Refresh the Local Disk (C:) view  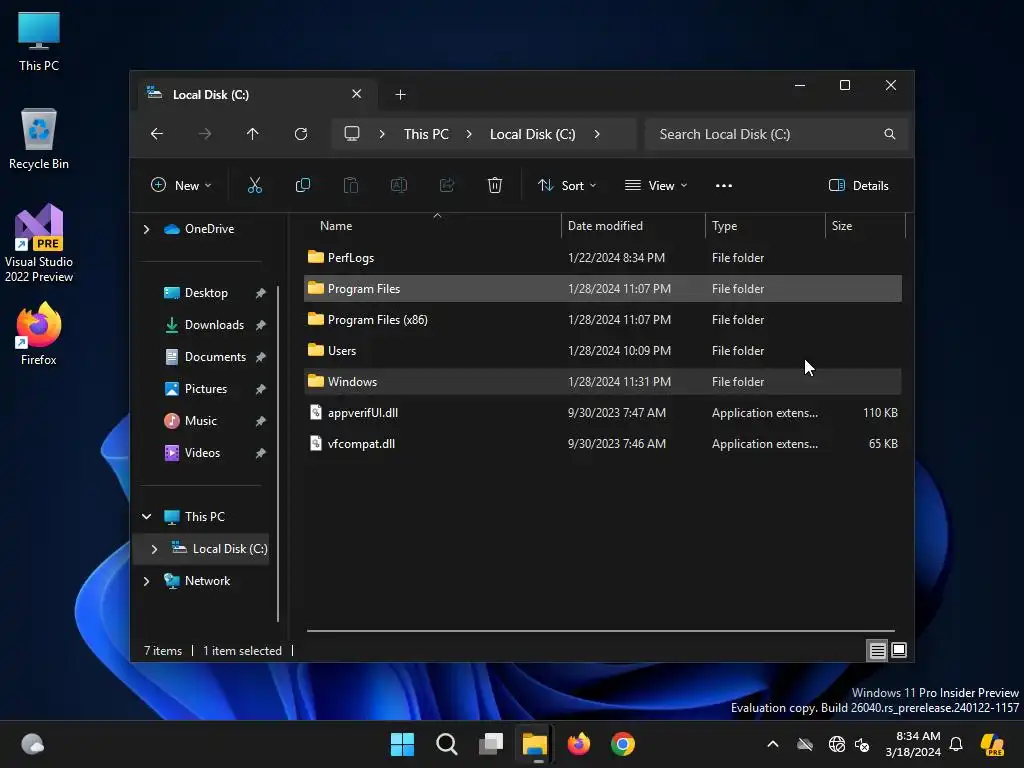tap(300, 134)
